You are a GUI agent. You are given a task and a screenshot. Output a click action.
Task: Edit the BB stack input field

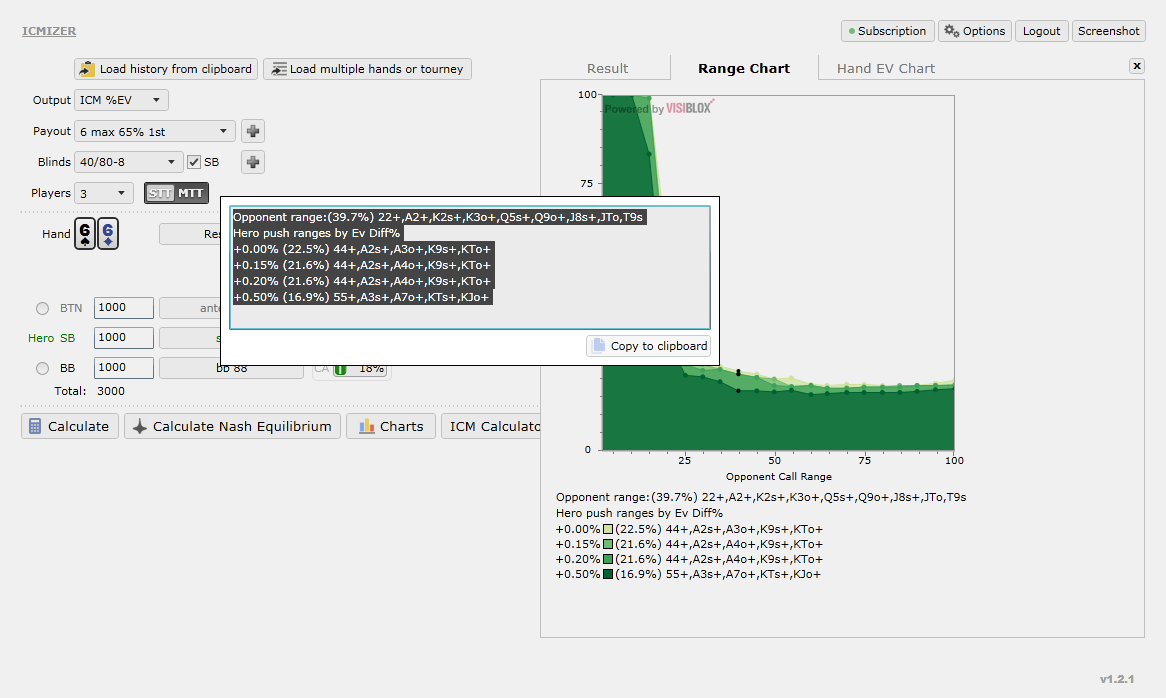coord(123,367)
